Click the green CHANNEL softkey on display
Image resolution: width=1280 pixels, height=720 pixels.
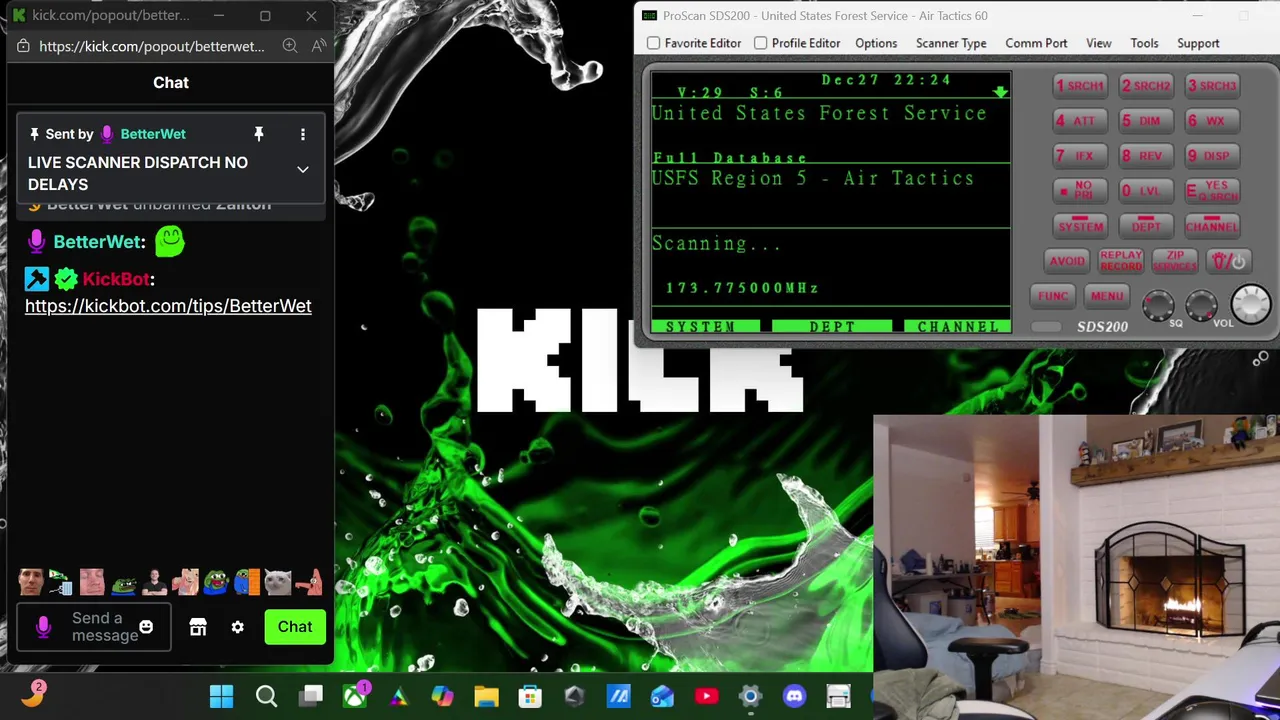point(958,327)
